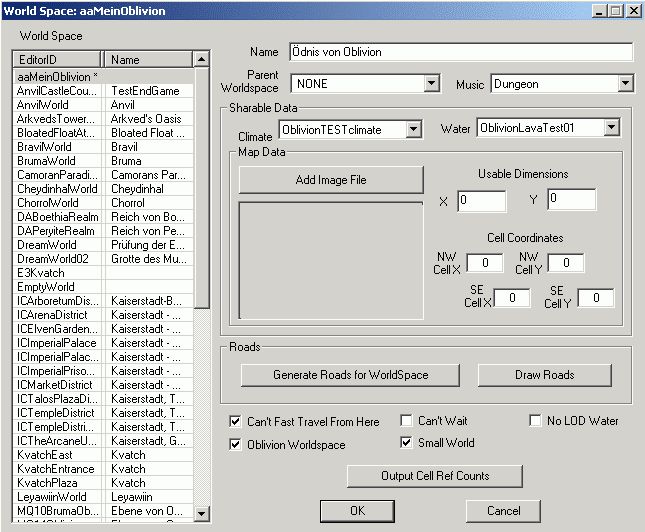Image resolution: width=645 pixels, height=532 pixels.
Task: Select the KvatchPlaza row
Action: (104, 483)
